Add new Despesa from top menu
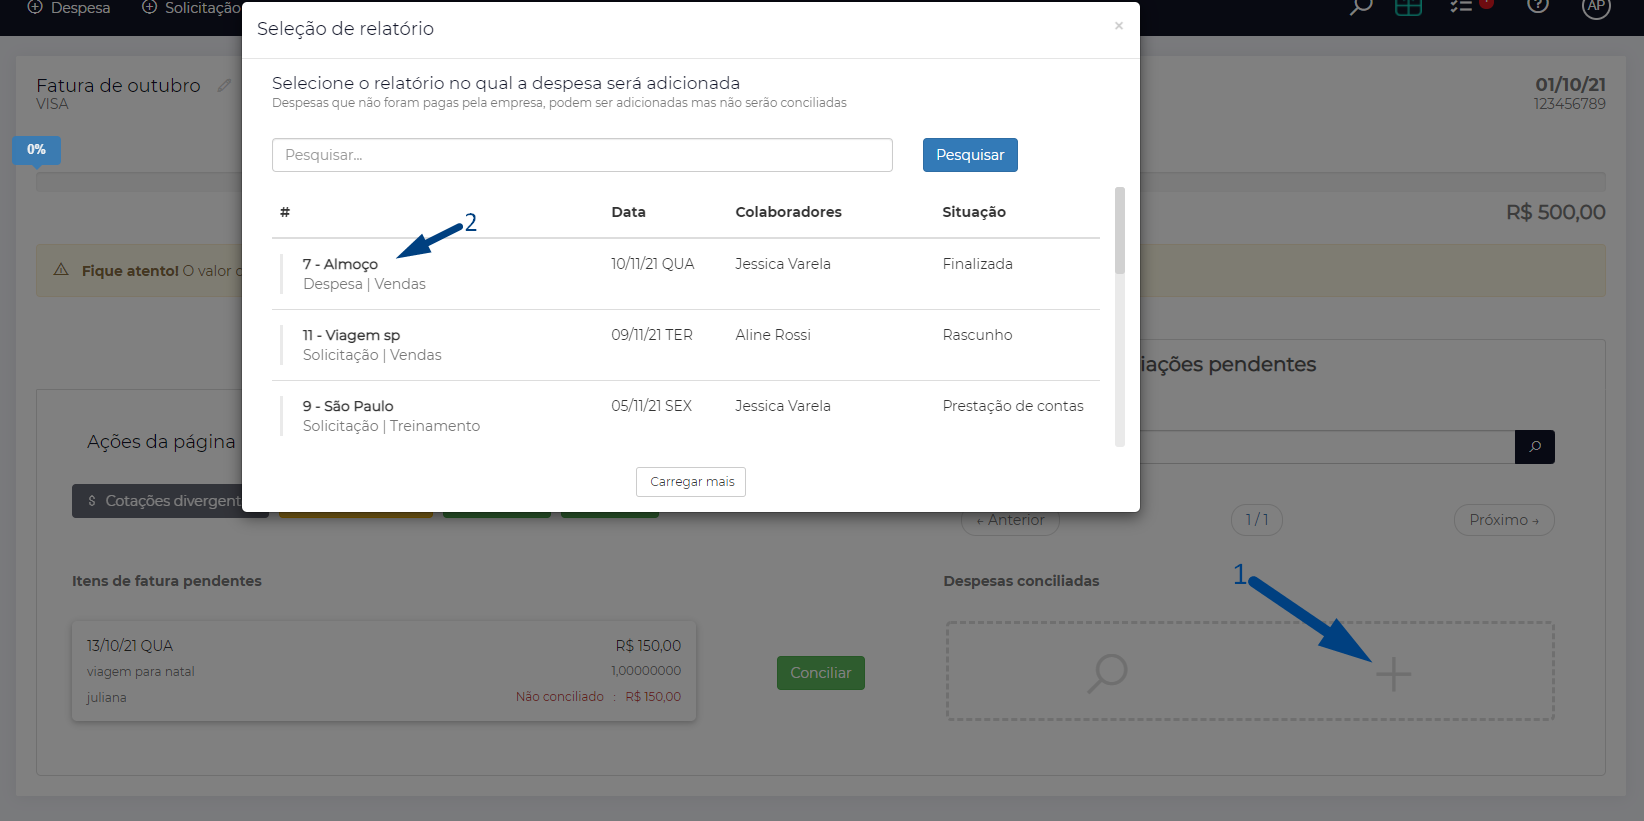 69,8
